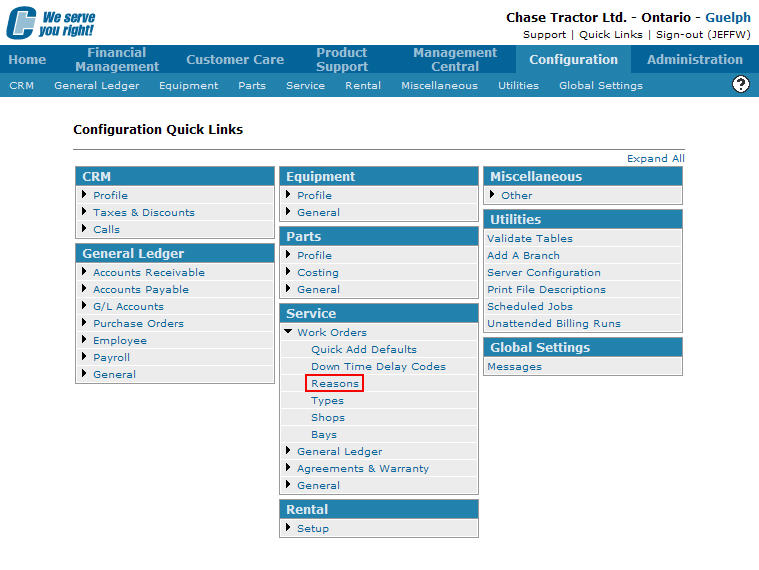This screenshot has height=570, width=759.
Task: Expand Taxes & Discounts arrow
Action: pos(84,211)
